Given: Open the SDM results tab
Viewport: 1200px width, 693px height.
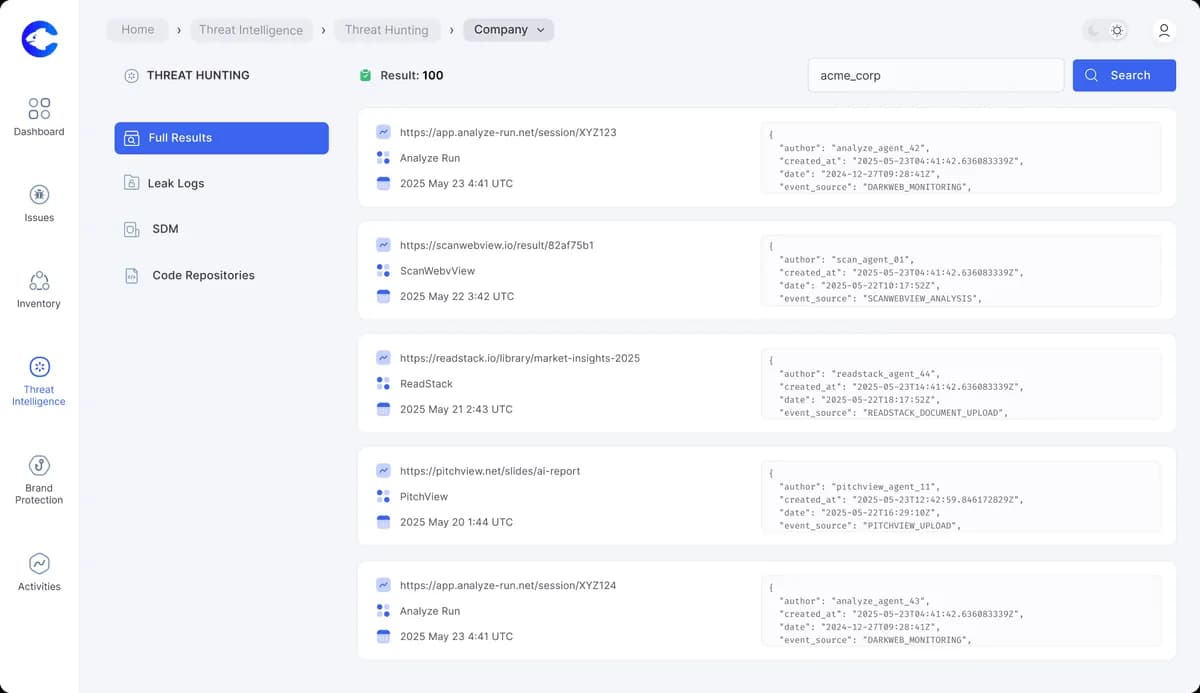Looking at the screenshot, I should click(164, 229).
